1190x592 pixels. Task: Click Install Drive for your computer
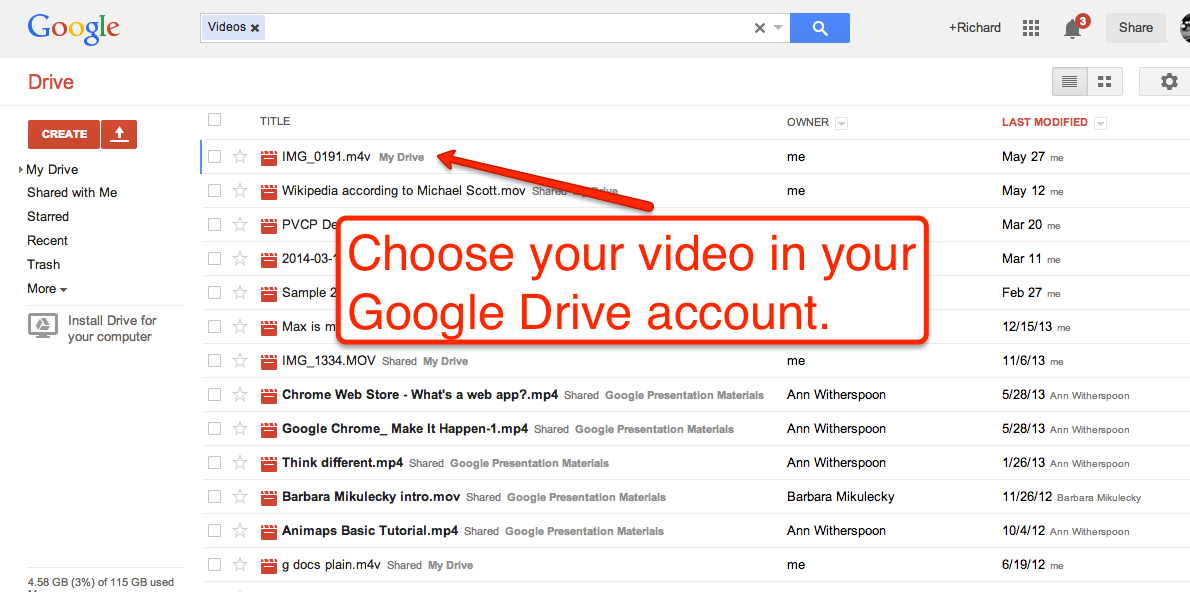point(112,329)
